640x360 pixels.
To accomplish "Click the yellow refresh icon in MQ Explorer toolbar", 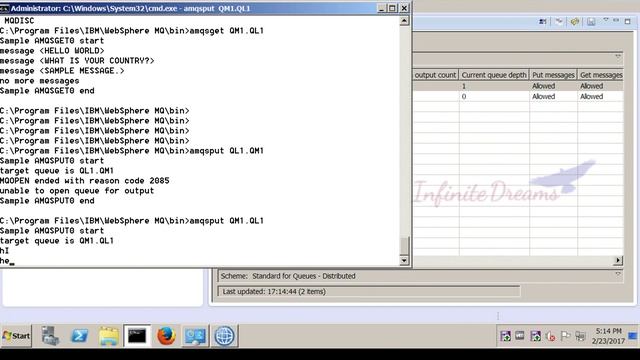I will tap(575, 21).
